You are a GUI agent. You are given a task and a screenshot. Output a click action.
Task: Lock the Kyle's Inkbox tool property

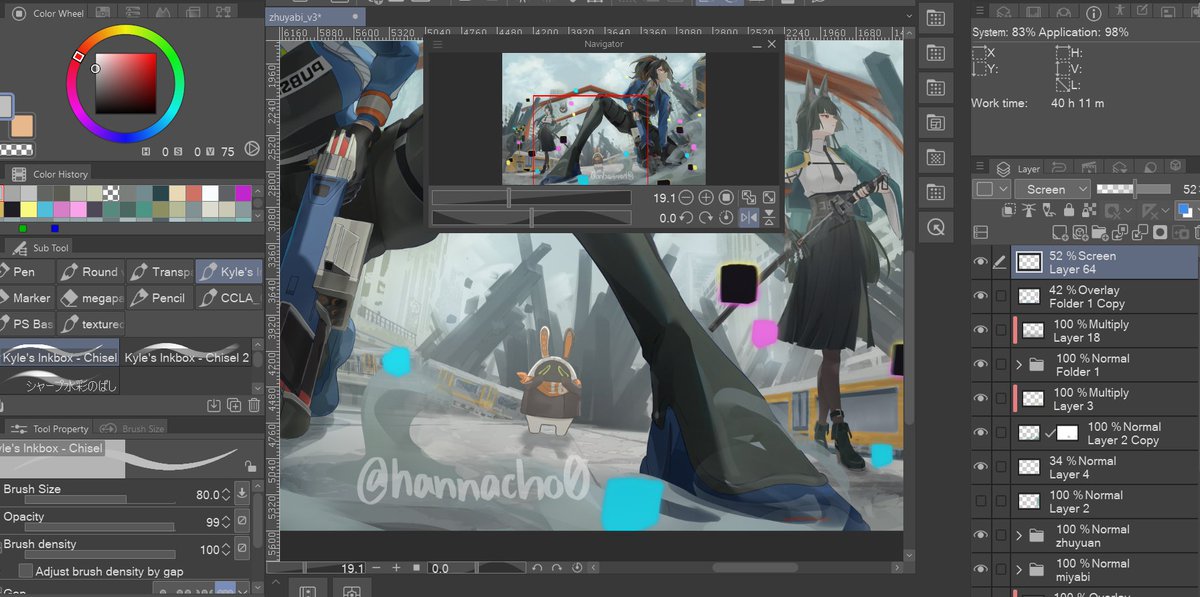pyautogui.click(x=249, y=466)
